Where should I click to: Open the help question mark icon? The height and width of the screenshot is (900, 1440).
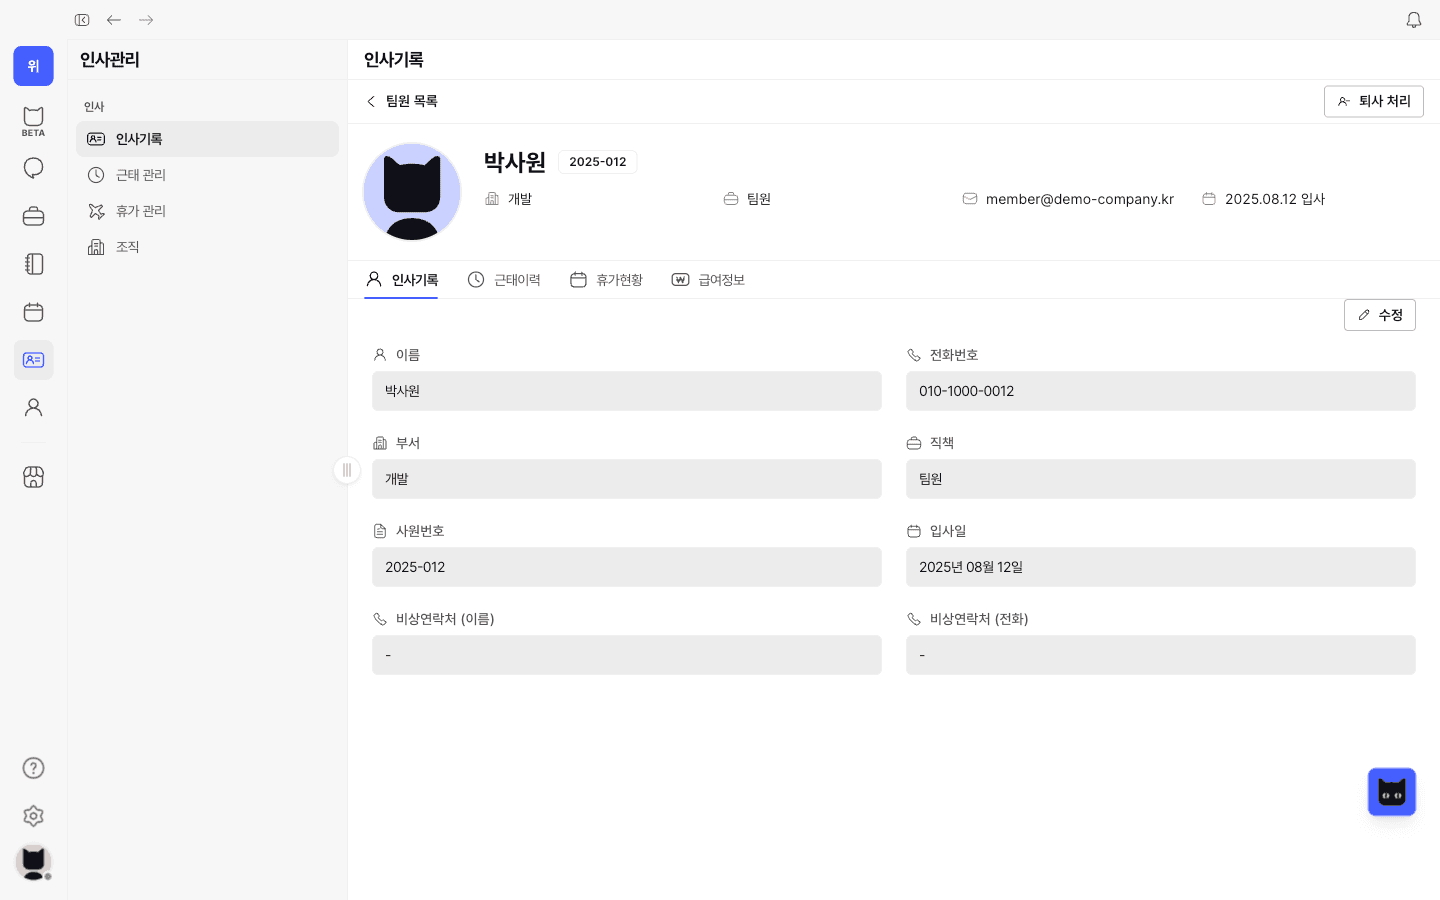click(x=33, y=768)
